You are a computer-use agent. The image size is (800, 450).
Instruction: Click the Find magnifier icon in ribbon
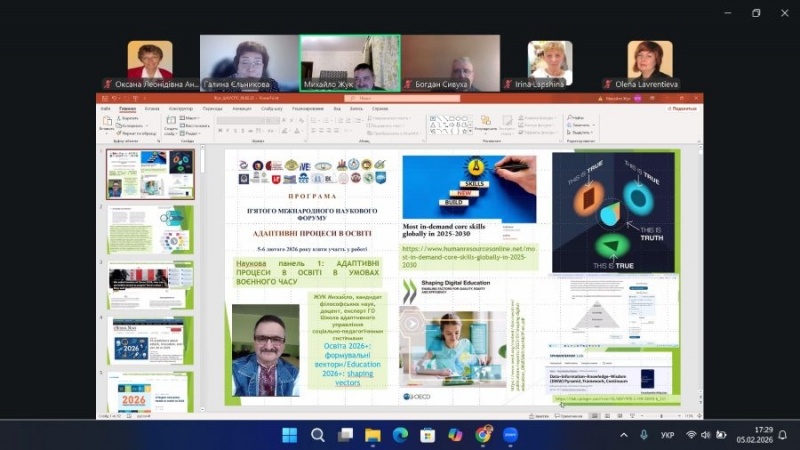click(x=569, y=118)
